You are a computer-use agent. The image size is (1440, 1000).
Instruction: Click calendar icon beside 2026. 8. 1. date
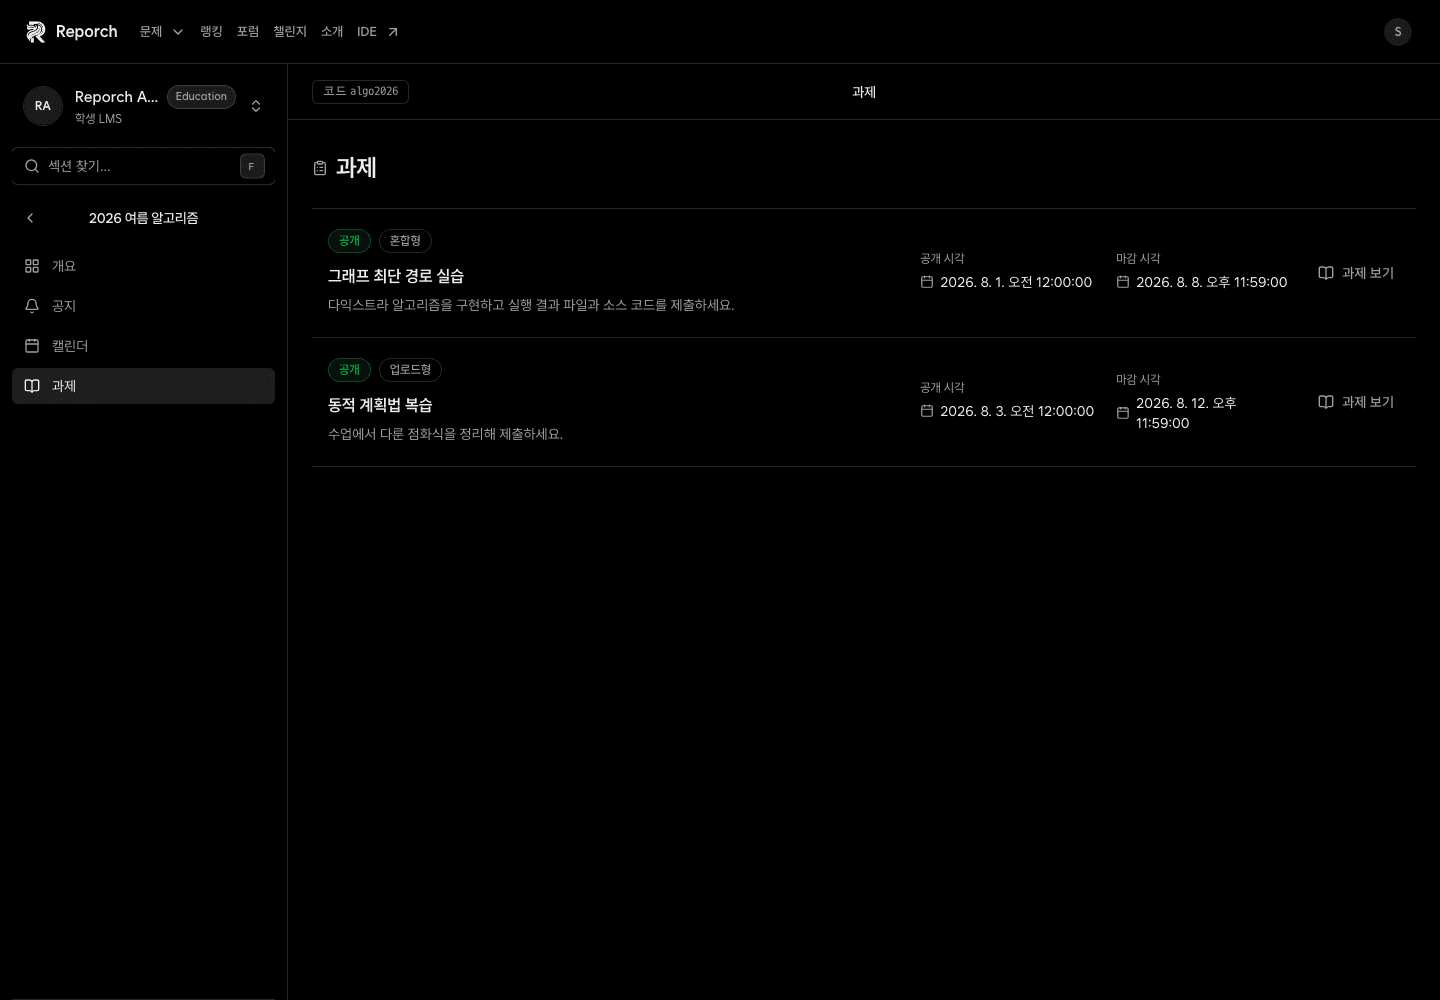pos(927,282)
